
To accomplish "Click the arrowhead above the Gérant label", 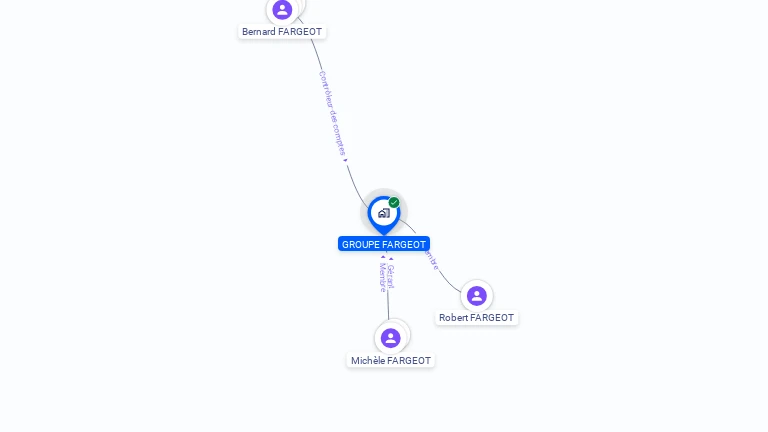I will click(391, 259).
